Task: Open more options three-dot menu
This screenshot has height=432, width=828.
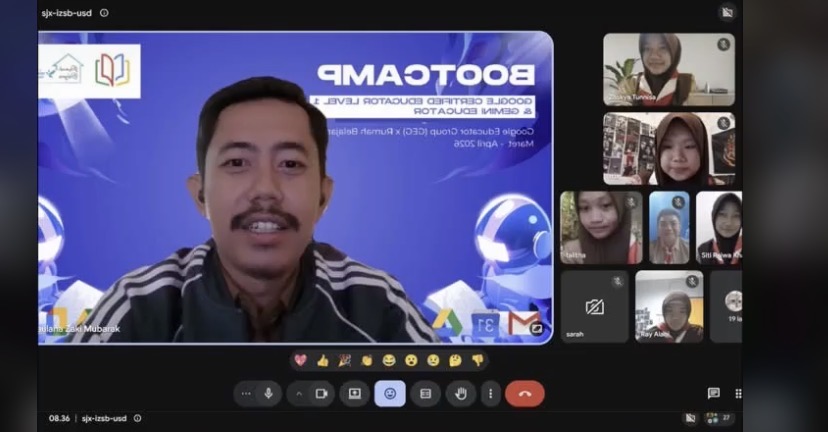Action: coord(491,394)
